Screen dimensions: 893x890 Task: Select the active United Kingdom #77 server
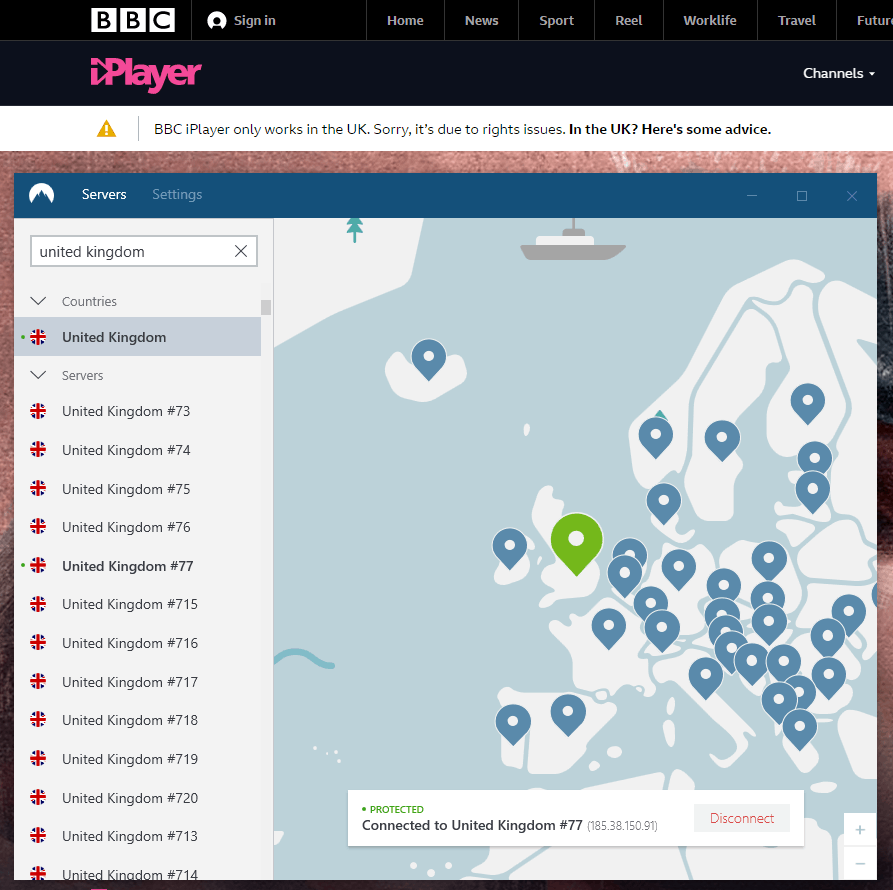(x=138, y=566)
